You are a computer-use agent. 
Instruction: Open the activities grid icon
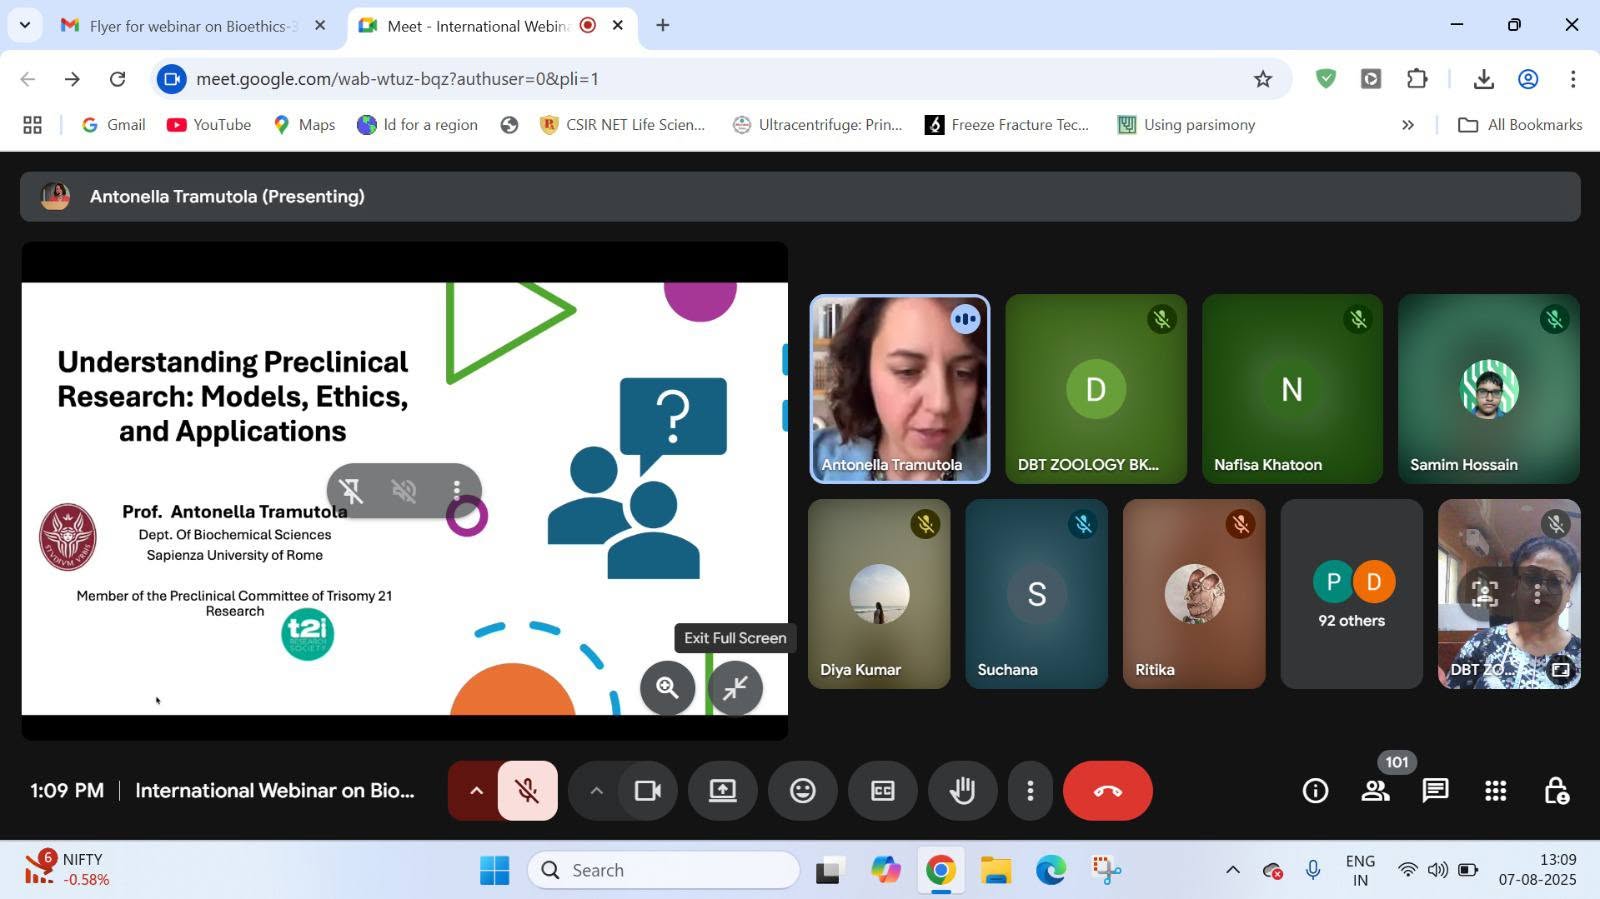(x=1495, y=791)
